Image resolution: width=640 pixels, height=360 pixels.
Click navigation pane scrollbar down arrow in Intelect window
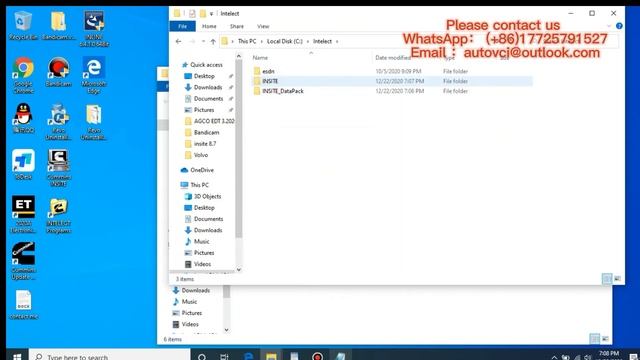[x=239, y=269]
